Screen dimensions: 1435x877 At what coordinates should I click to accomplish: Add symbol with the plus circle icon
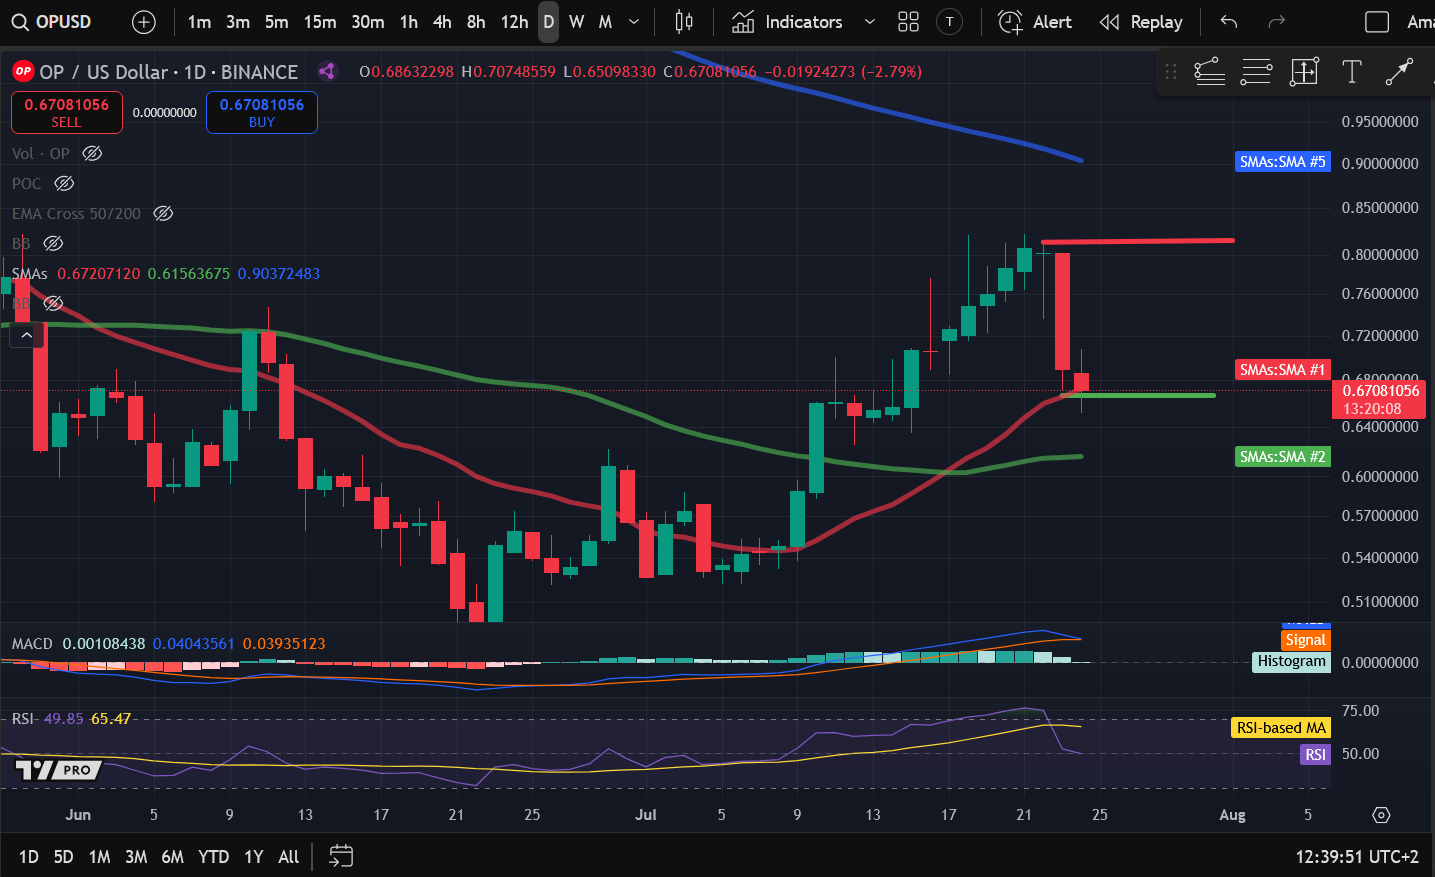[144, 22]
